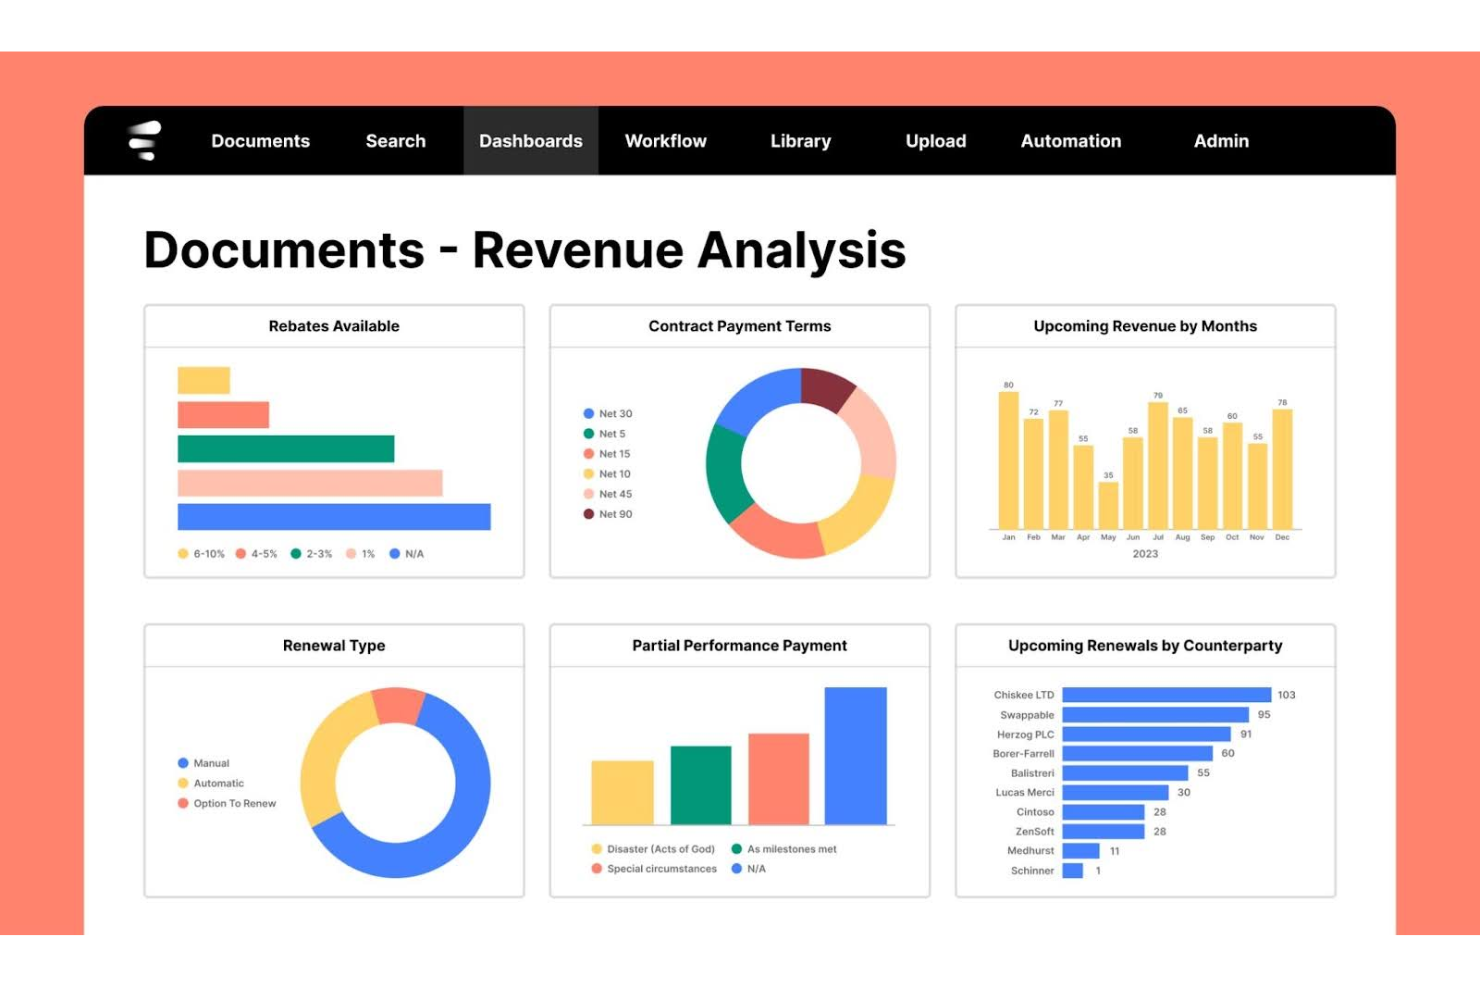
Task: Open the Documents menu
Action: (260, 141)
